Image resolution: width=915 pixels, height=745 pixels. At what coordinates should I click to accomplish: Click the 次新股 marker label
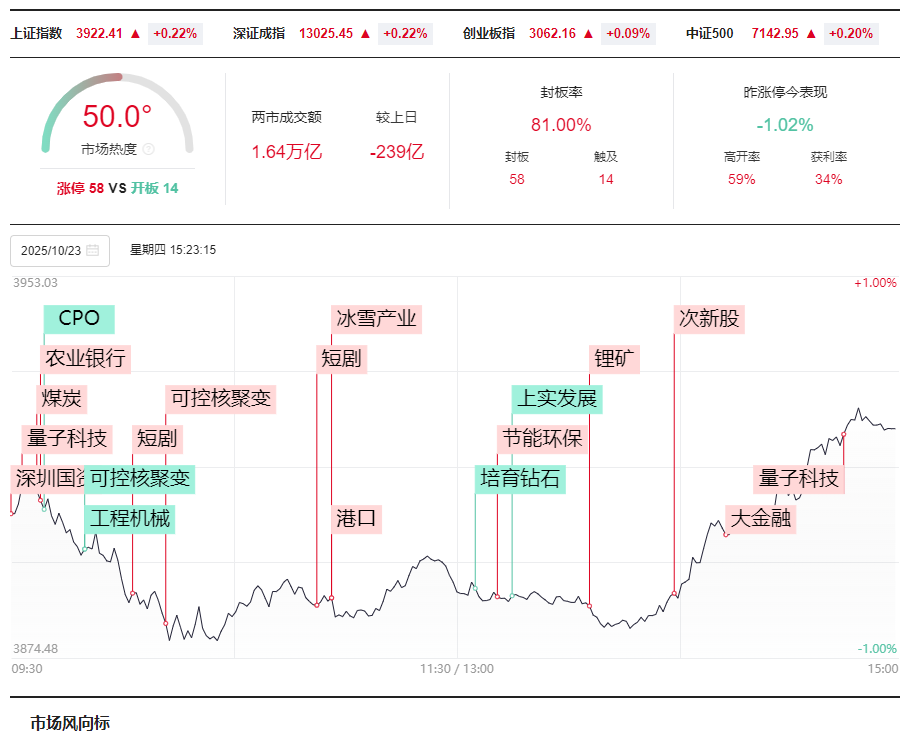click(710, 319)
